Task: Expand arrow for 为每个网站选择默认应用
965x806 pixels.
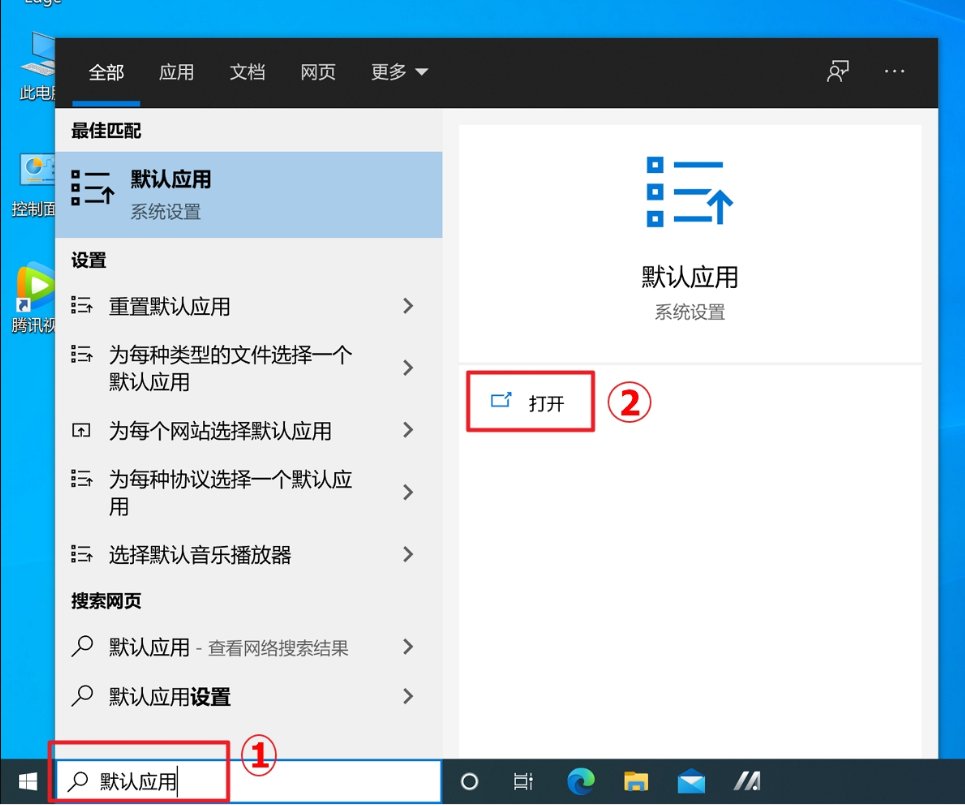Action: tap(407, 430)
